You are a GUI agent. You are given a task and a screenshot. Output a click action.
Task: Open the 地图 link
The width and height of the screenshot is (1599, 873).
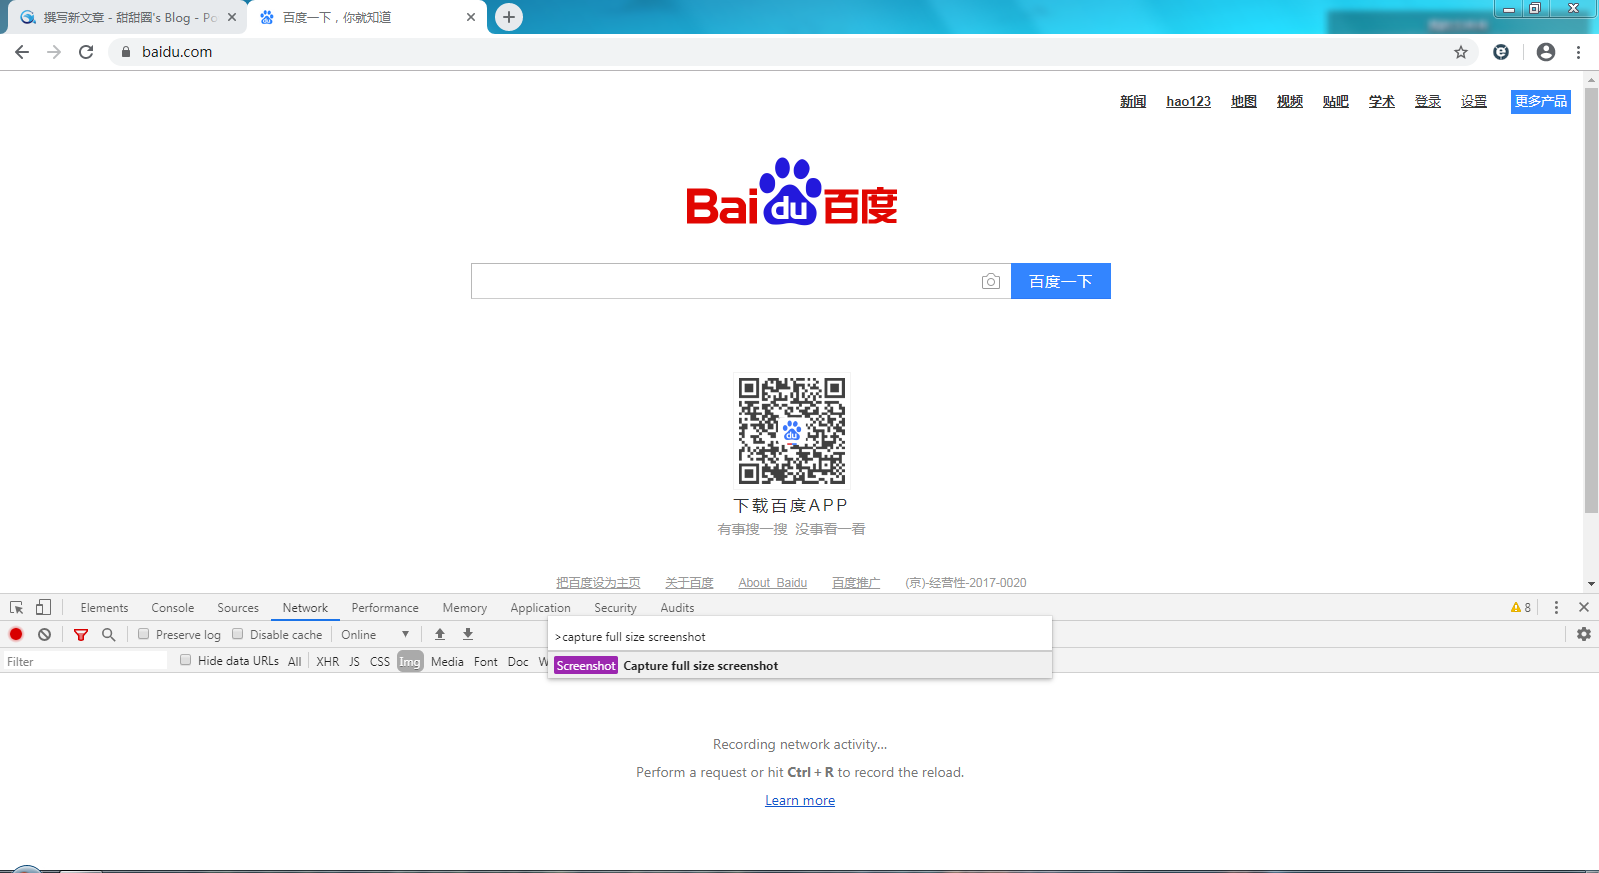pyautogui.click(x=1244, y=101)
